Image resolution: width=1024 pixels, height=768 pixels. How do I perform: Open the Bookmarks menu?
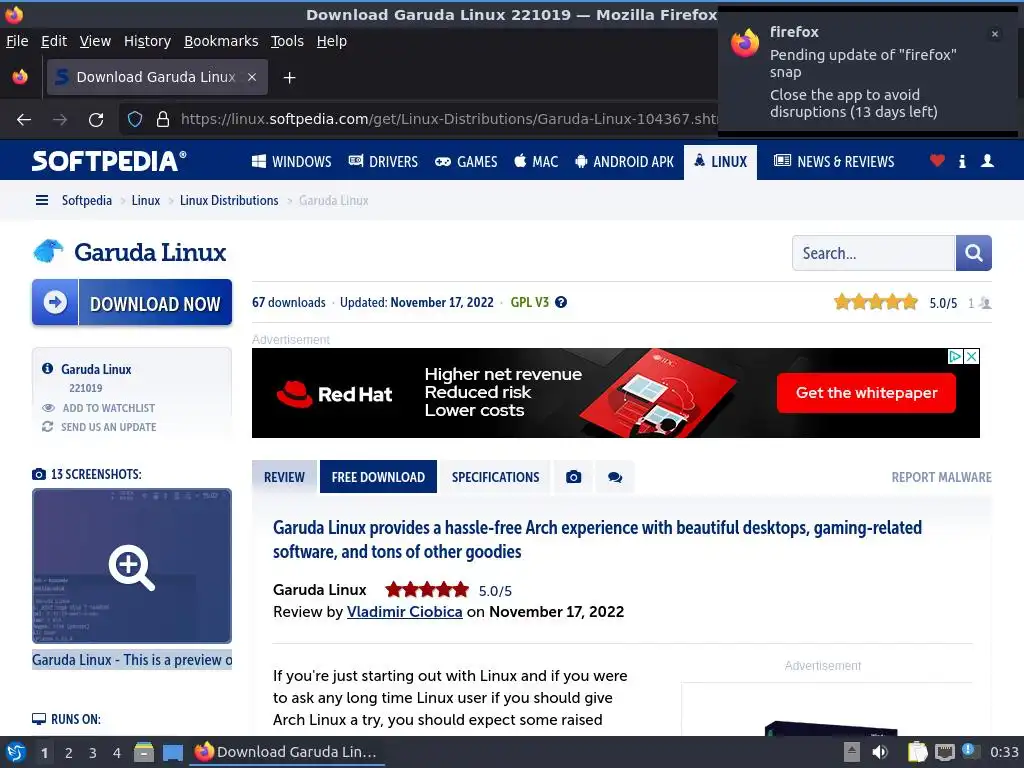pyautogui.click(x=221, y=41)
